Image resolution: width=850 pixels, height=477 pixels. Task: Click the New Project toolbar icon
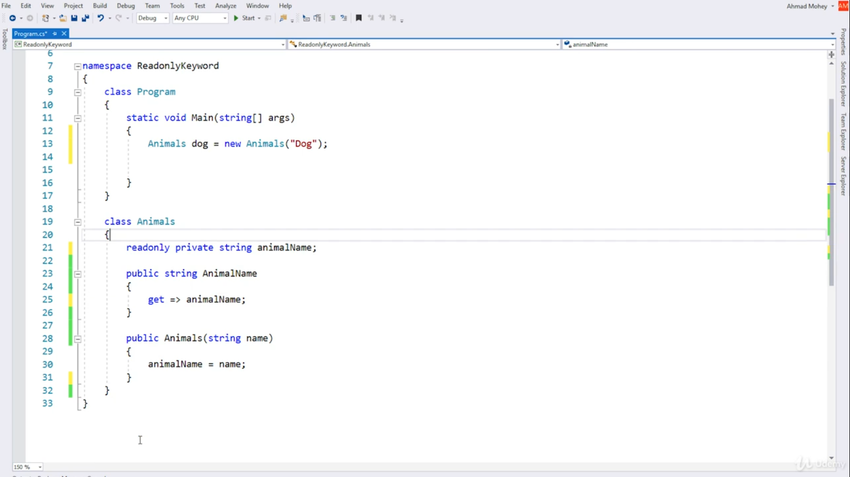point(46,18)
